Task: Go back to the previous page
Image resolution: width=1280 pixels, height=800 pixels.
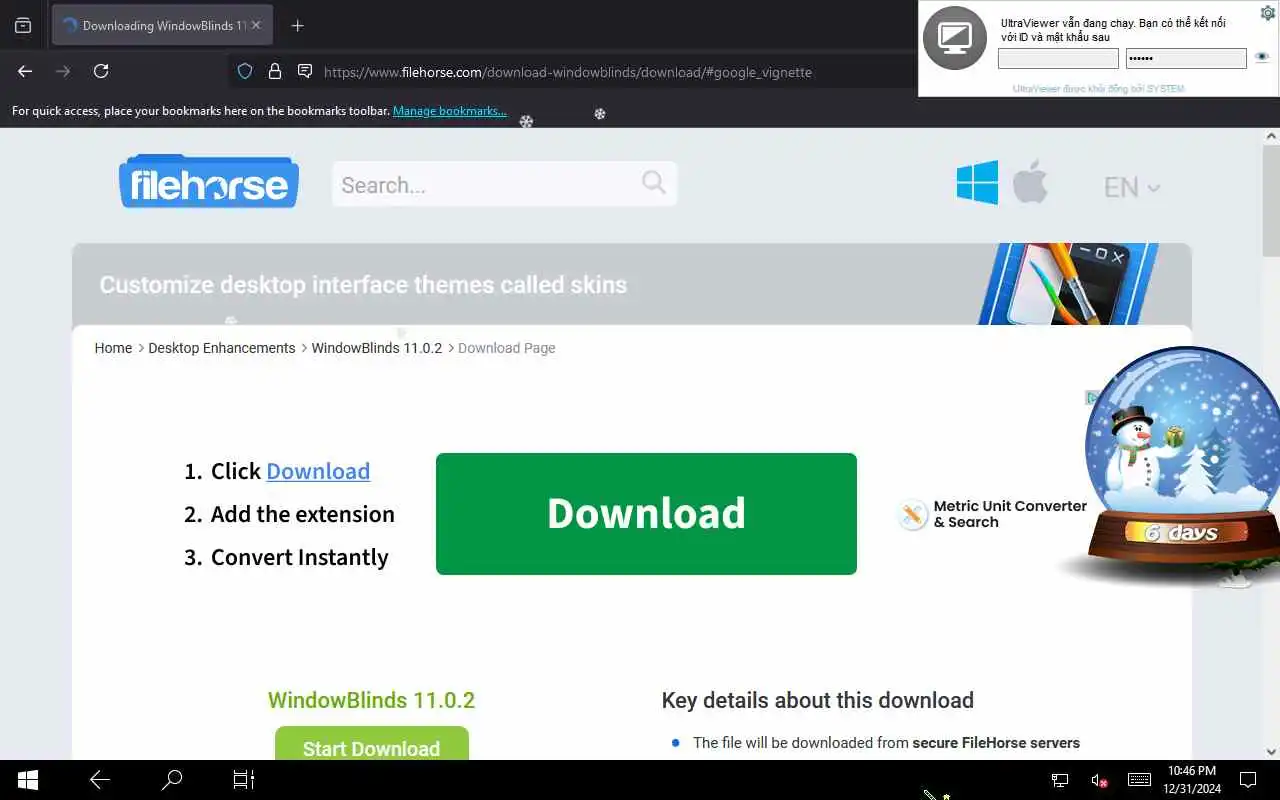Action: point(25,71)
